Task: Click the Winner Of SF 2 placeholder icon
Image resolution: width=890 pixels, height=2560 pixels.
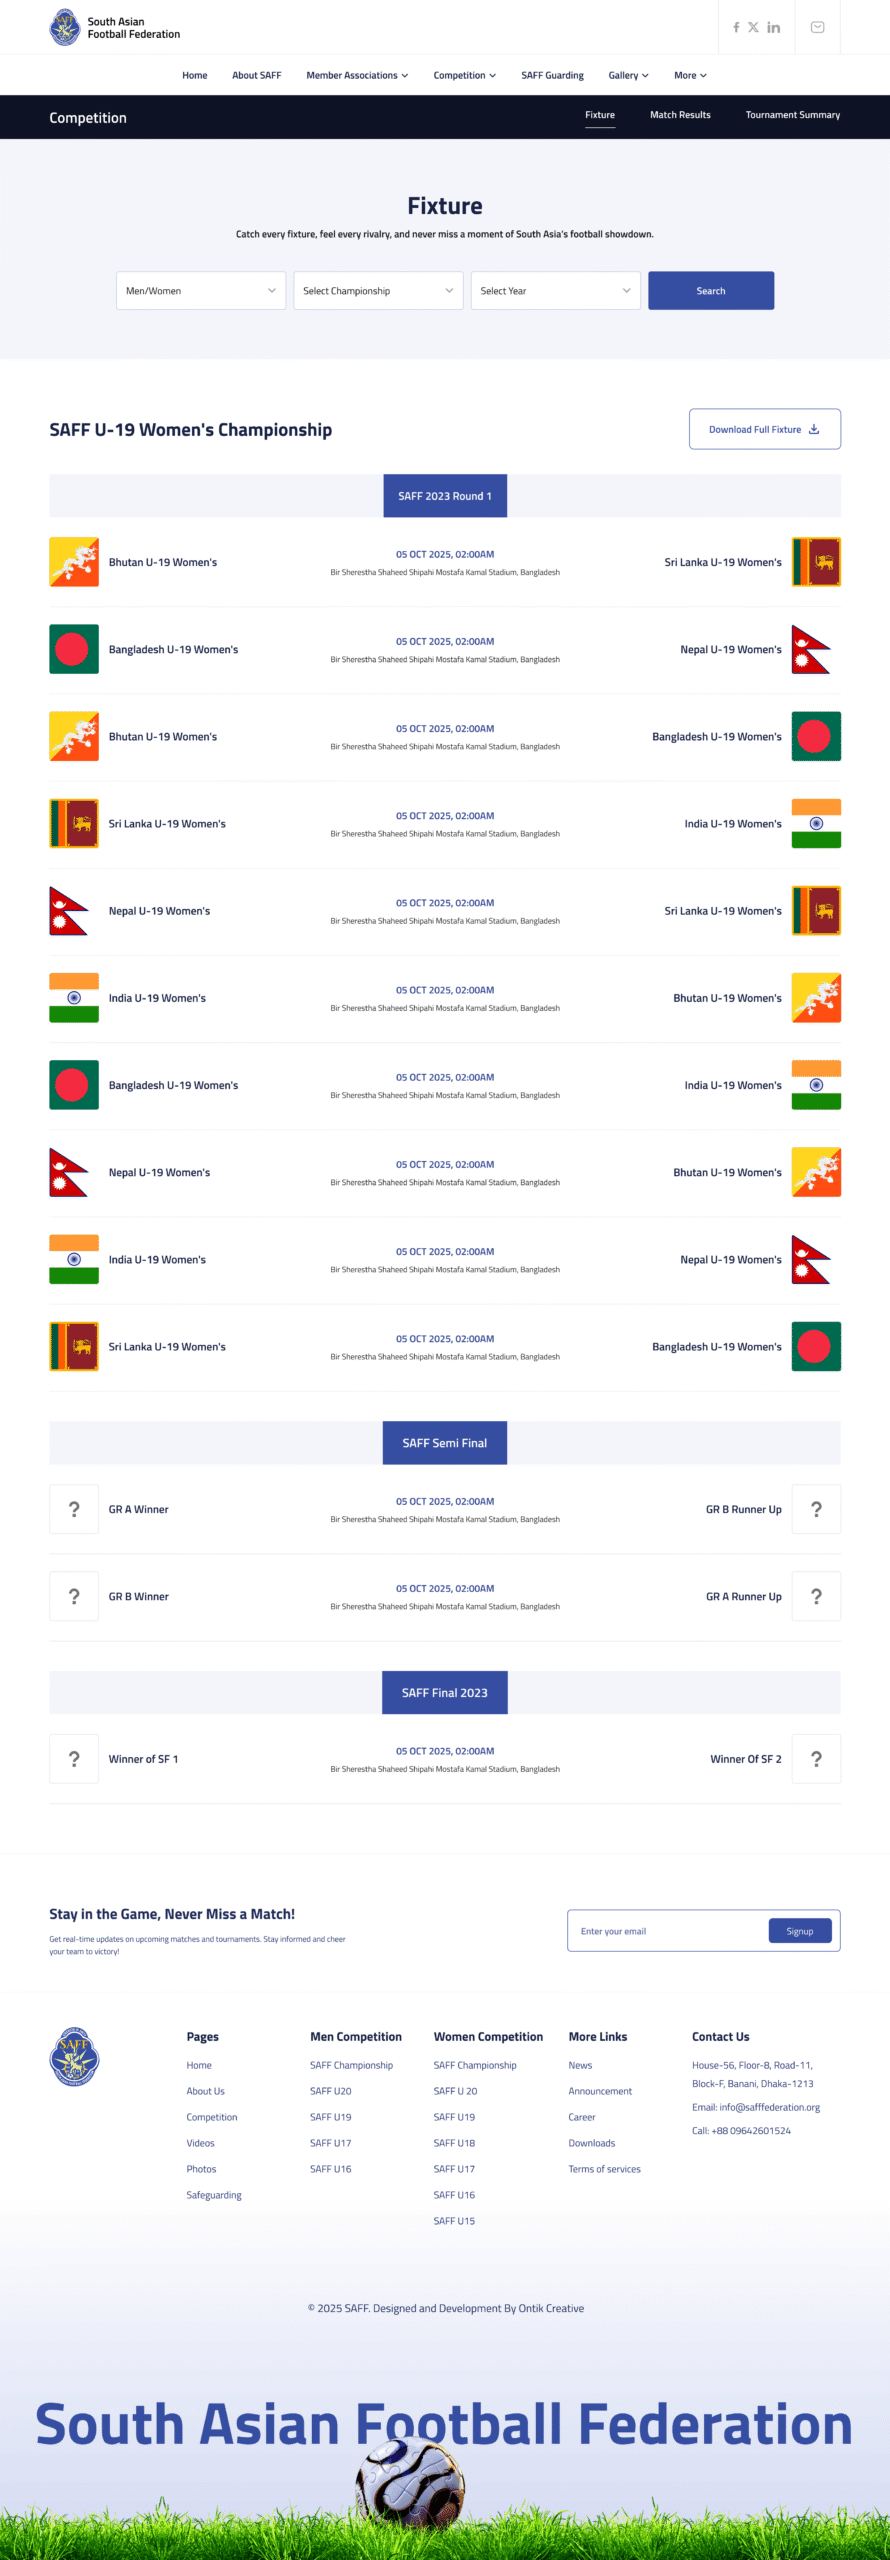Action: coord(816,1759)
